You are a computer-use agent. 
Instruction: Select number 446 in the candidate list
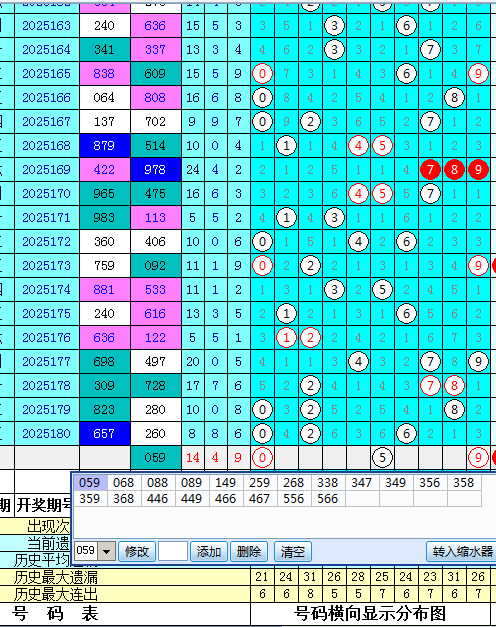158,499
